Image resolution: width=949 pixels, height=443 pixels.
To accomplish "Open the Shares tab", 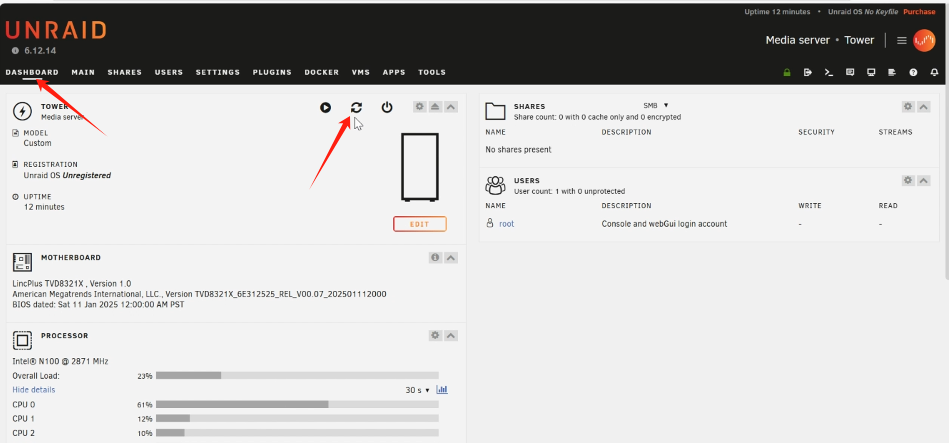I will pos(125,72).
